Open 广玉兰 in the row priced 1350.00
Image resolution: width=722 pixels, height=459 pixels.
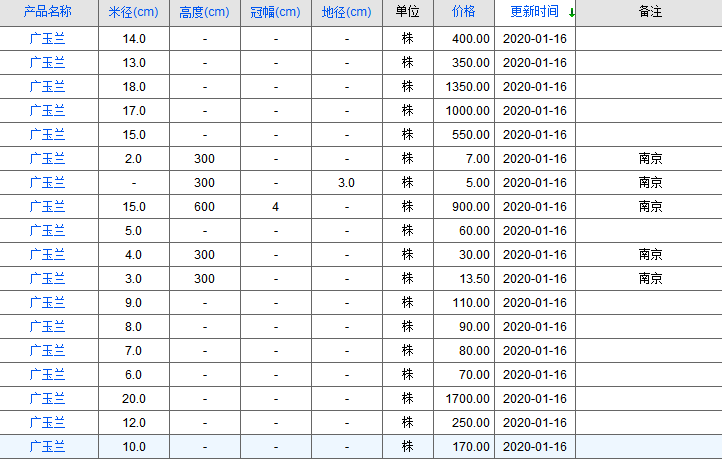coord(47,87)
